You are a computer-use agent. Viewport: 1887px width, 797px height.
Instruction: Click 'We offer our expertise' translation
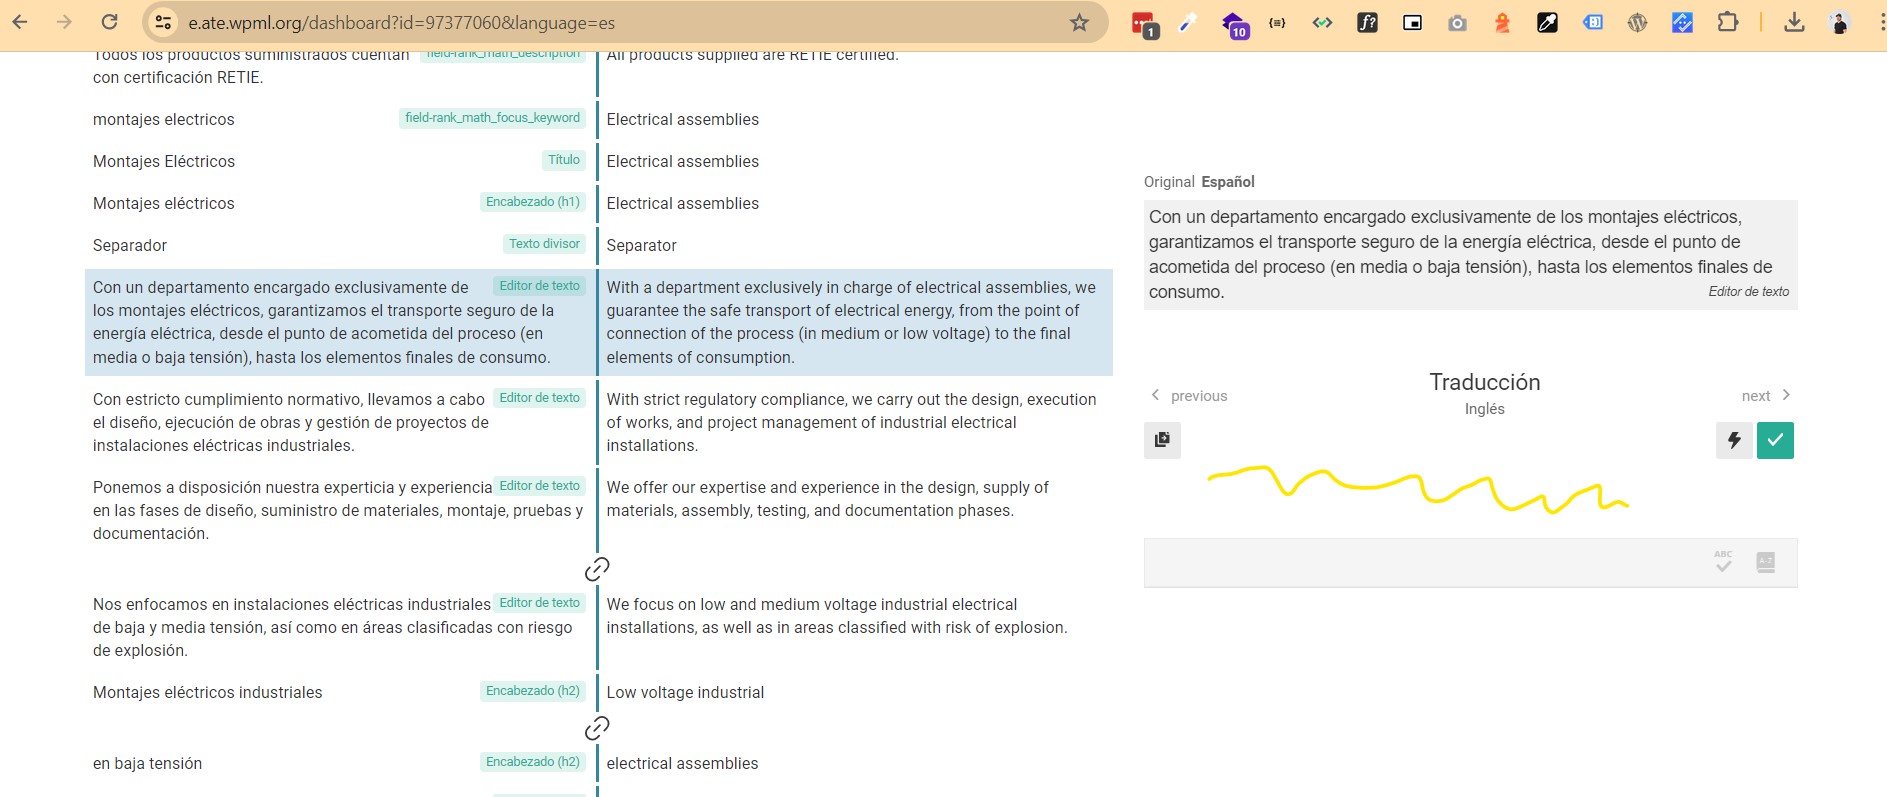pos(827,499)
